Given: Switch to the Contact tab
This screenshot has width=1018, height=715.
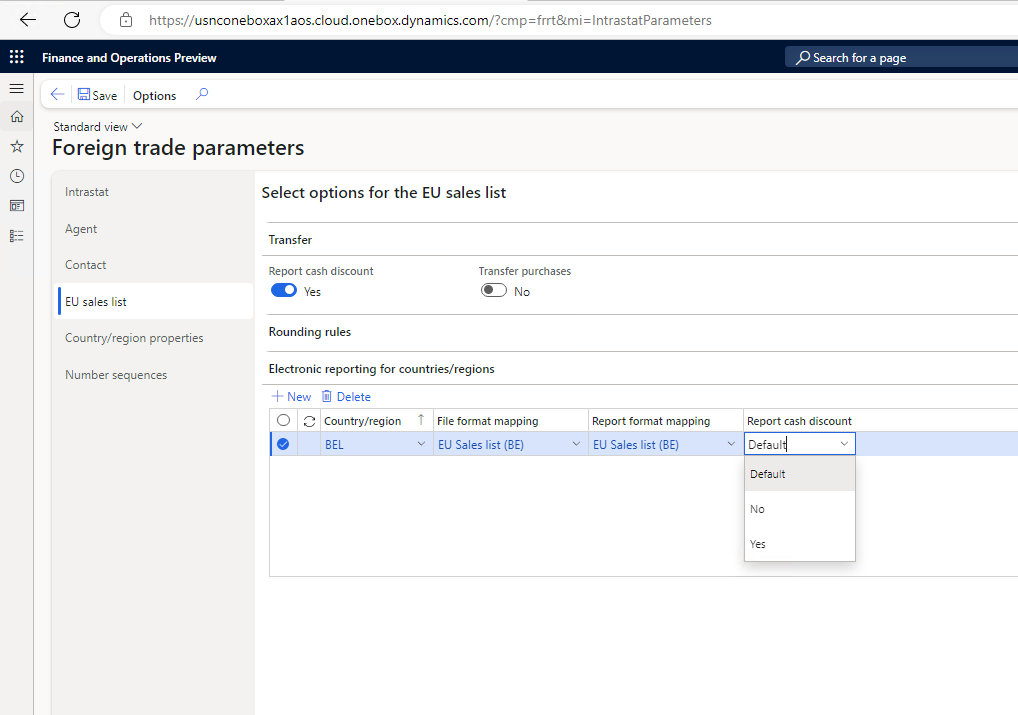Looking at the screenshot, I should point(155,265).
